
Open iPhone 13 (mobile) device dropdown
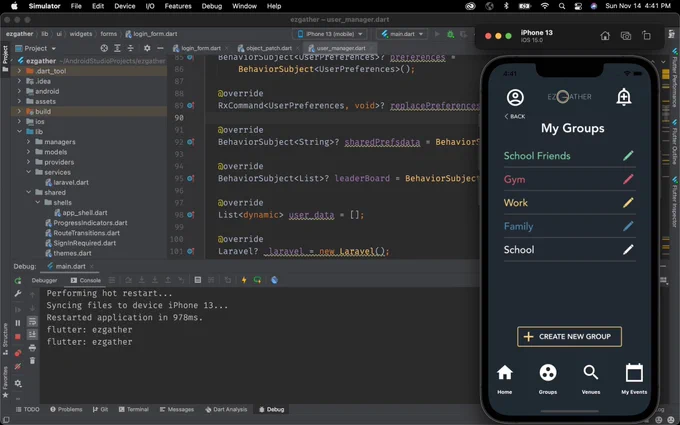[x=330, y=34]
